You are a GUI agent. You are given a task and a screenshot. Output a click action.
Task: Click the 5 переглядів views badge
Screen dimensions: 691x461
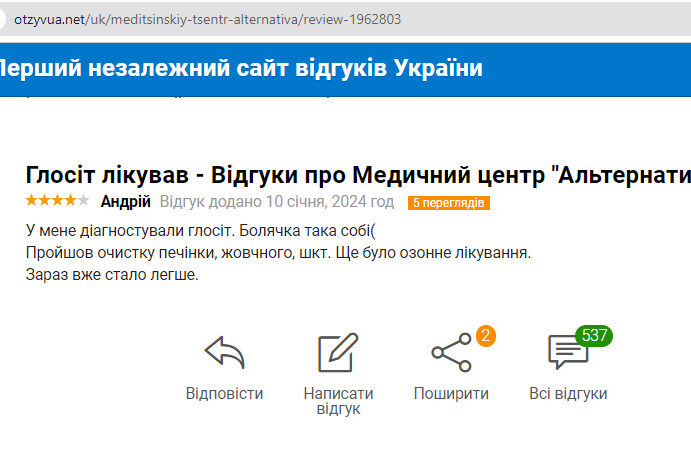448,203
